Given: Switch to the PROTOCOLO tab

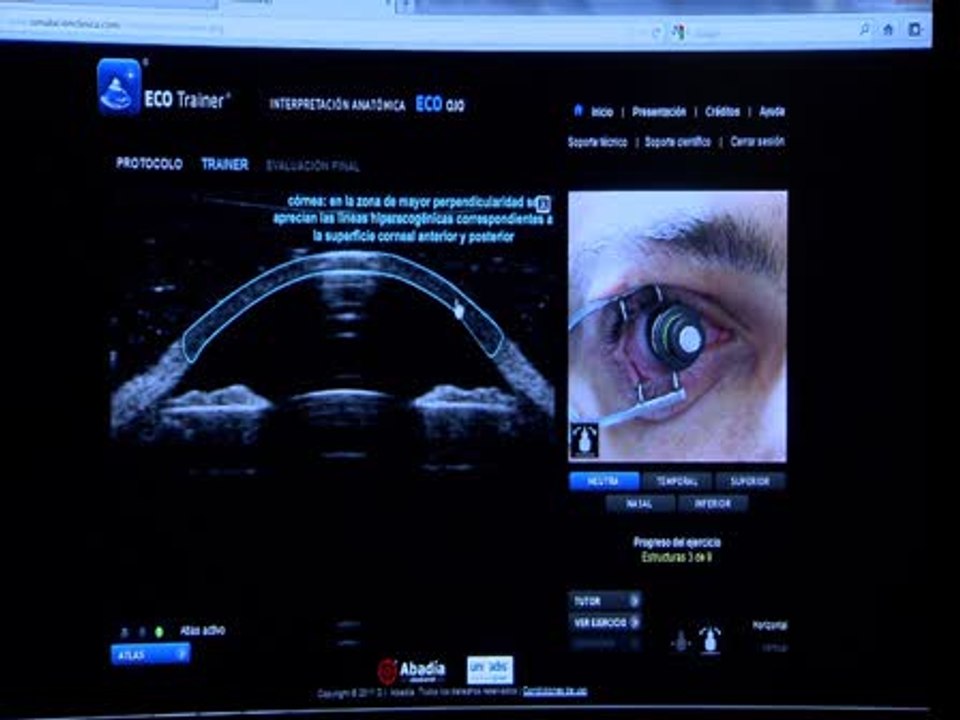Looking at the screenshot, I should click(x=149, y=164).
